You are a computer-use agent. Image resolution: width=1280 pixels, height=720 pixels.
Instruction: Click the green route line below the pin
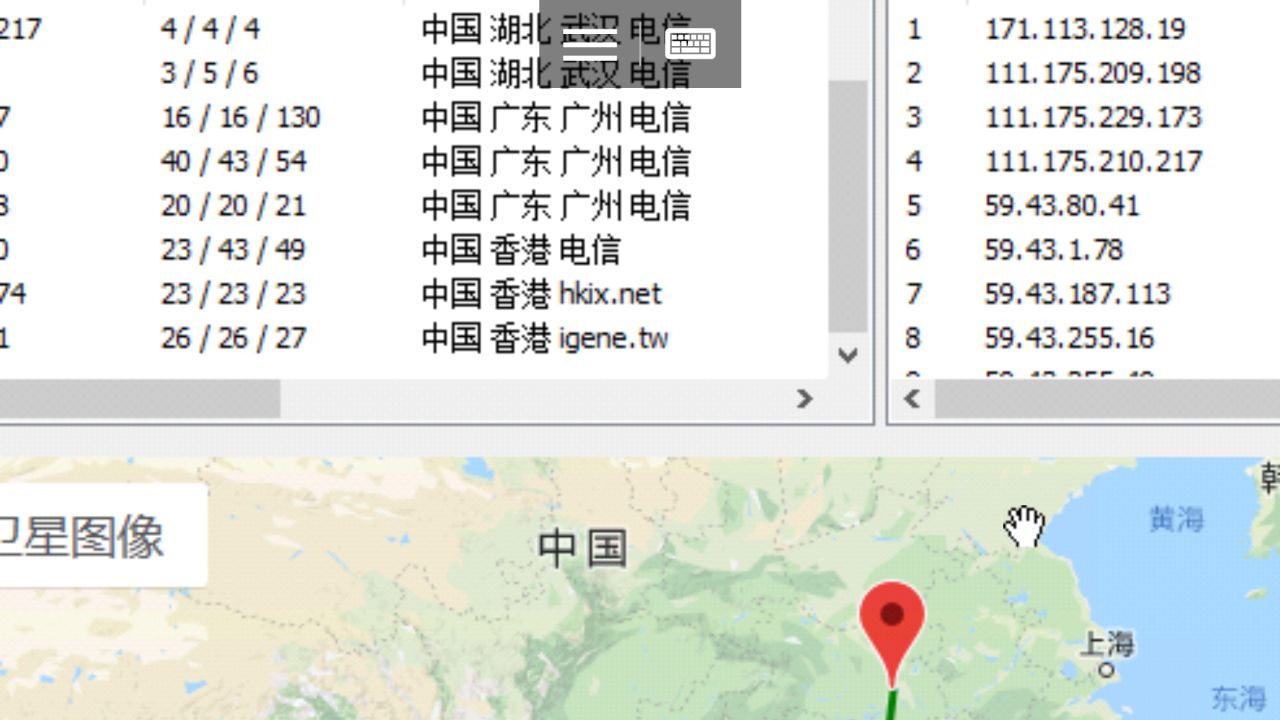point(892,704)
